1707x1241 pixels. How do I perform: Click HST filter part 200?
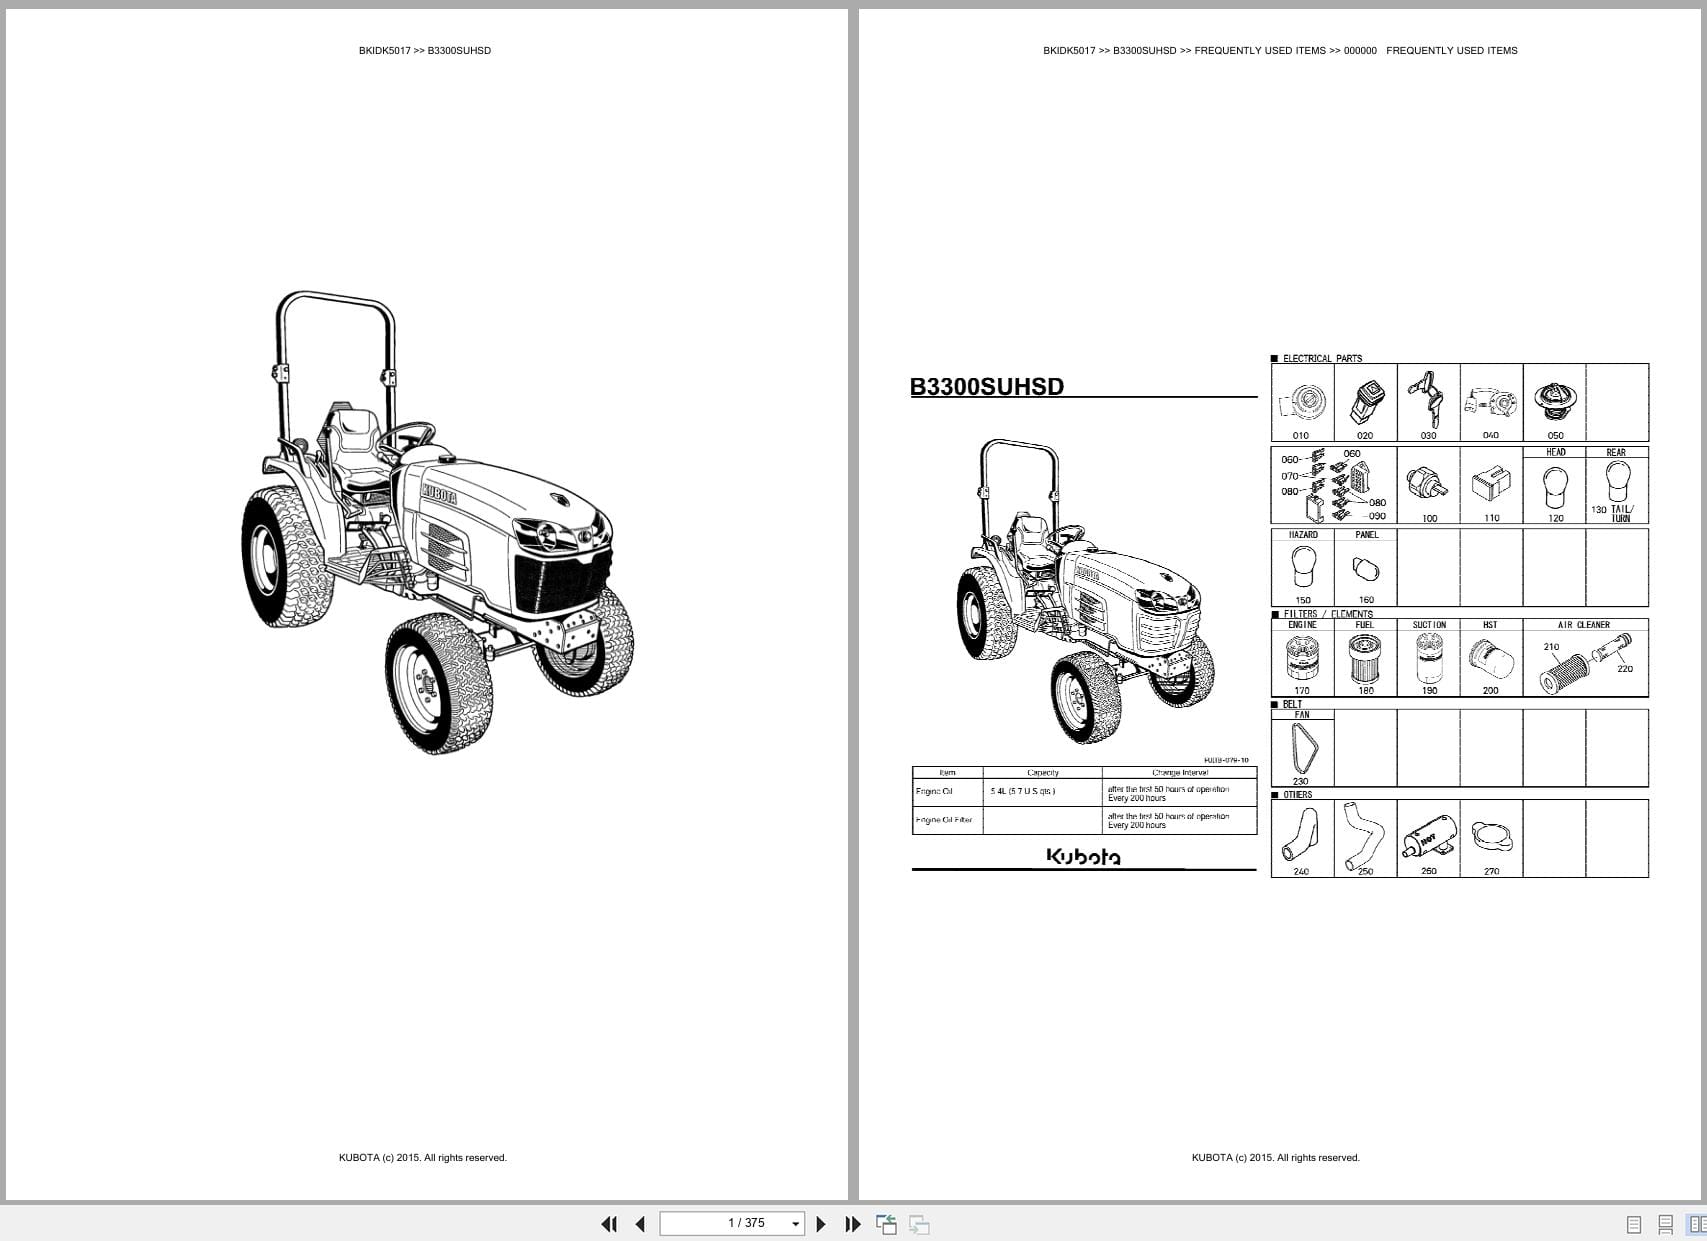[1491, 658]
